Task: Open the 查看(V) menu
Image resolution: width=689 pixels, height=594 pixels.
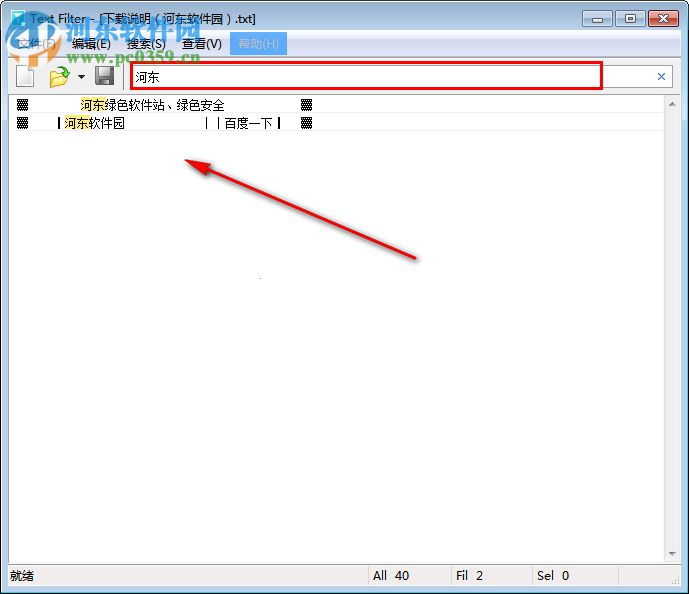Action: tap(202, 43)
